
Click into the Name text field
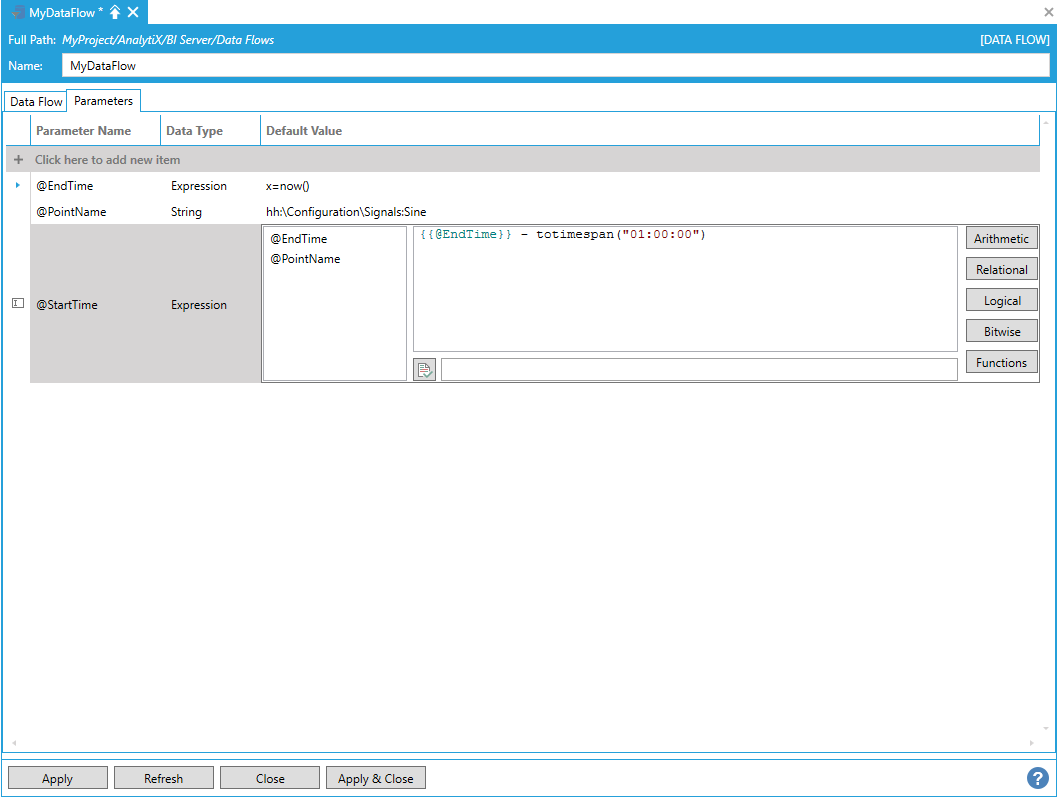(555, 66)
